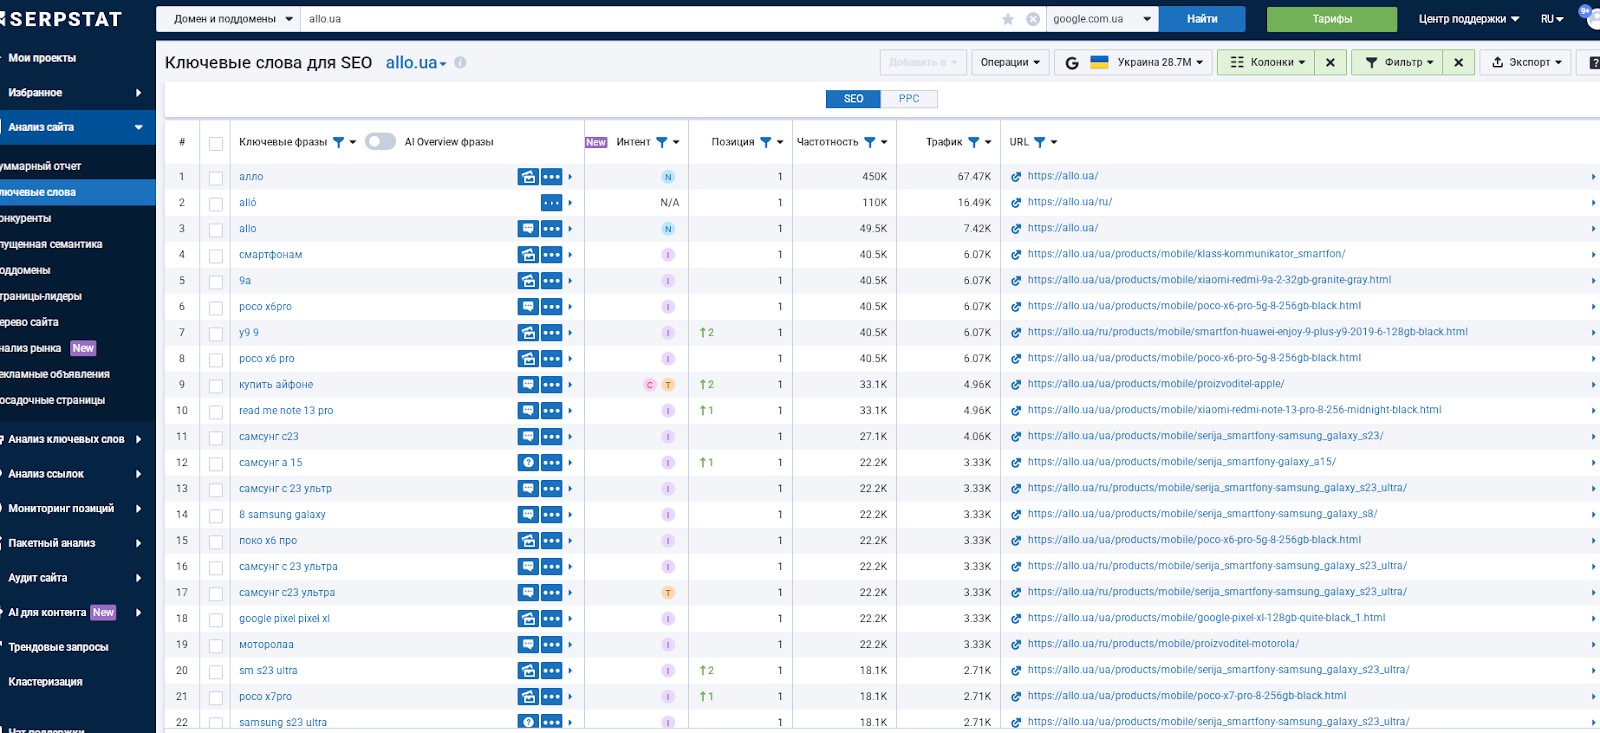The width and height of the screenshot is (1600, 733).
Task: Open the google.com.ua search engine dropdown
Action: pyautogui.click(x=1102, y=19)
